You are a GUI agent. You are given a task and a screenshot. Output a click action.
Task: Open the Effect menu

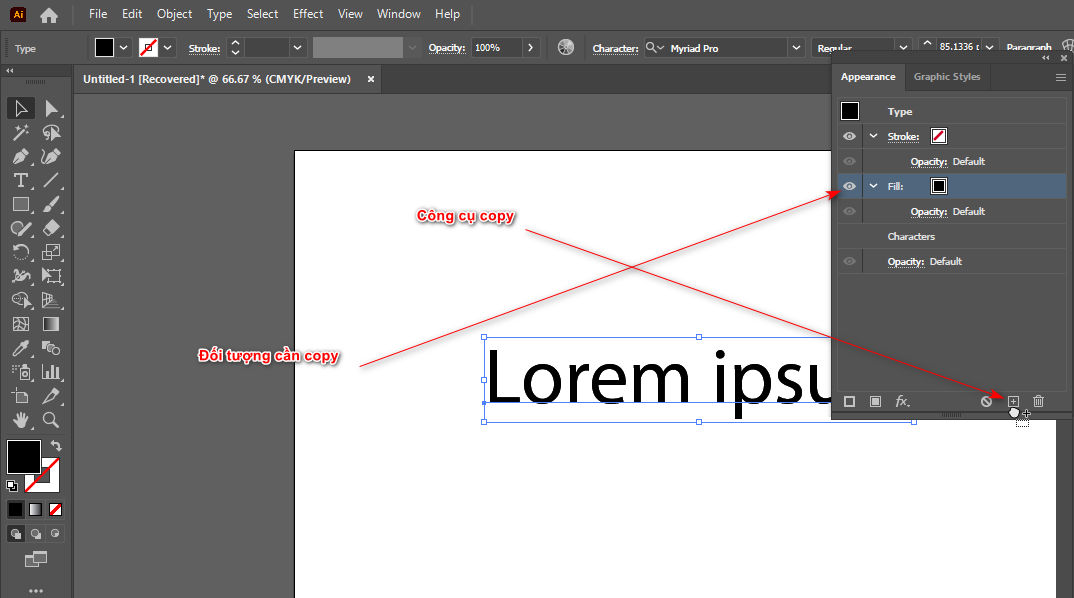[308, 14]
